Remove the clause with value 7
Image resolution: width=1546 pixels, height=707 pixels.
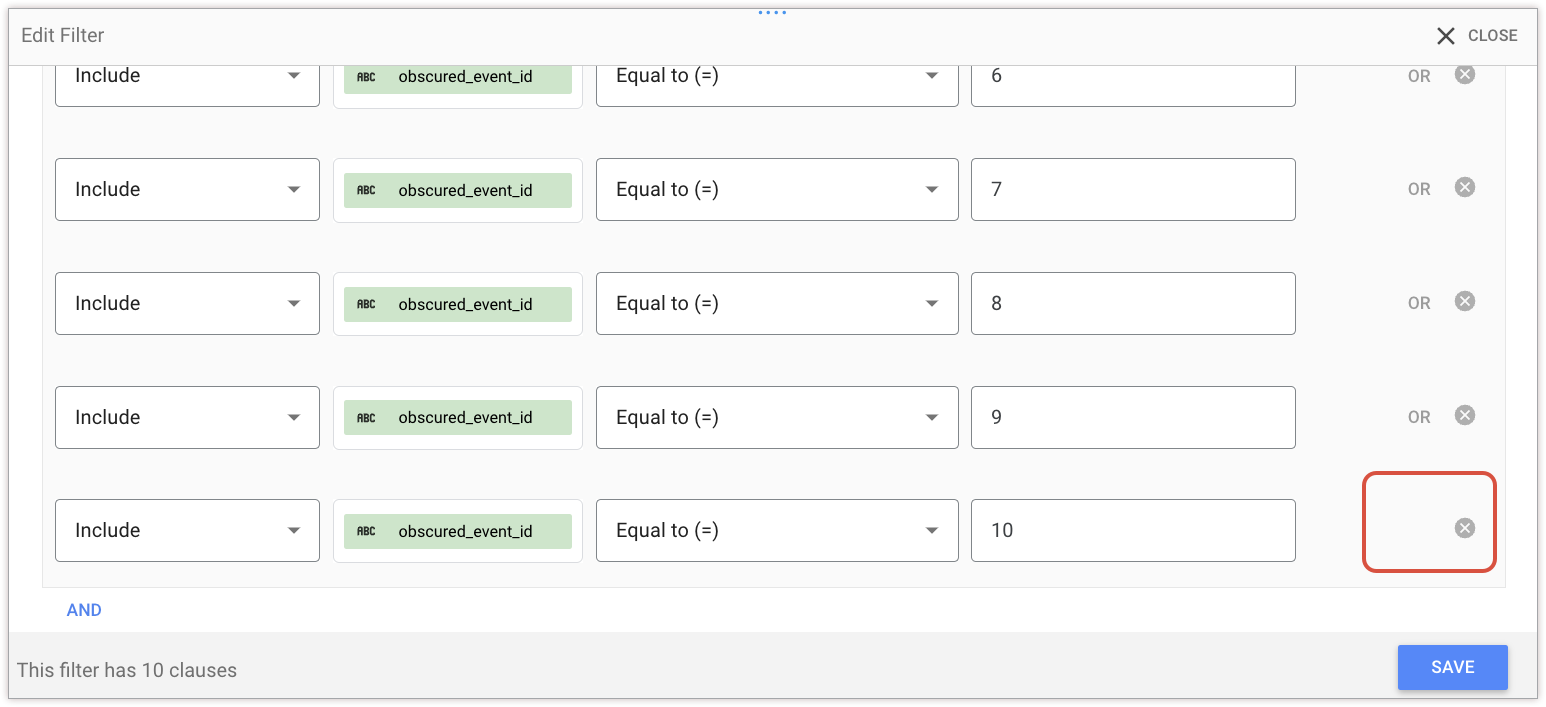(1464, 188)
